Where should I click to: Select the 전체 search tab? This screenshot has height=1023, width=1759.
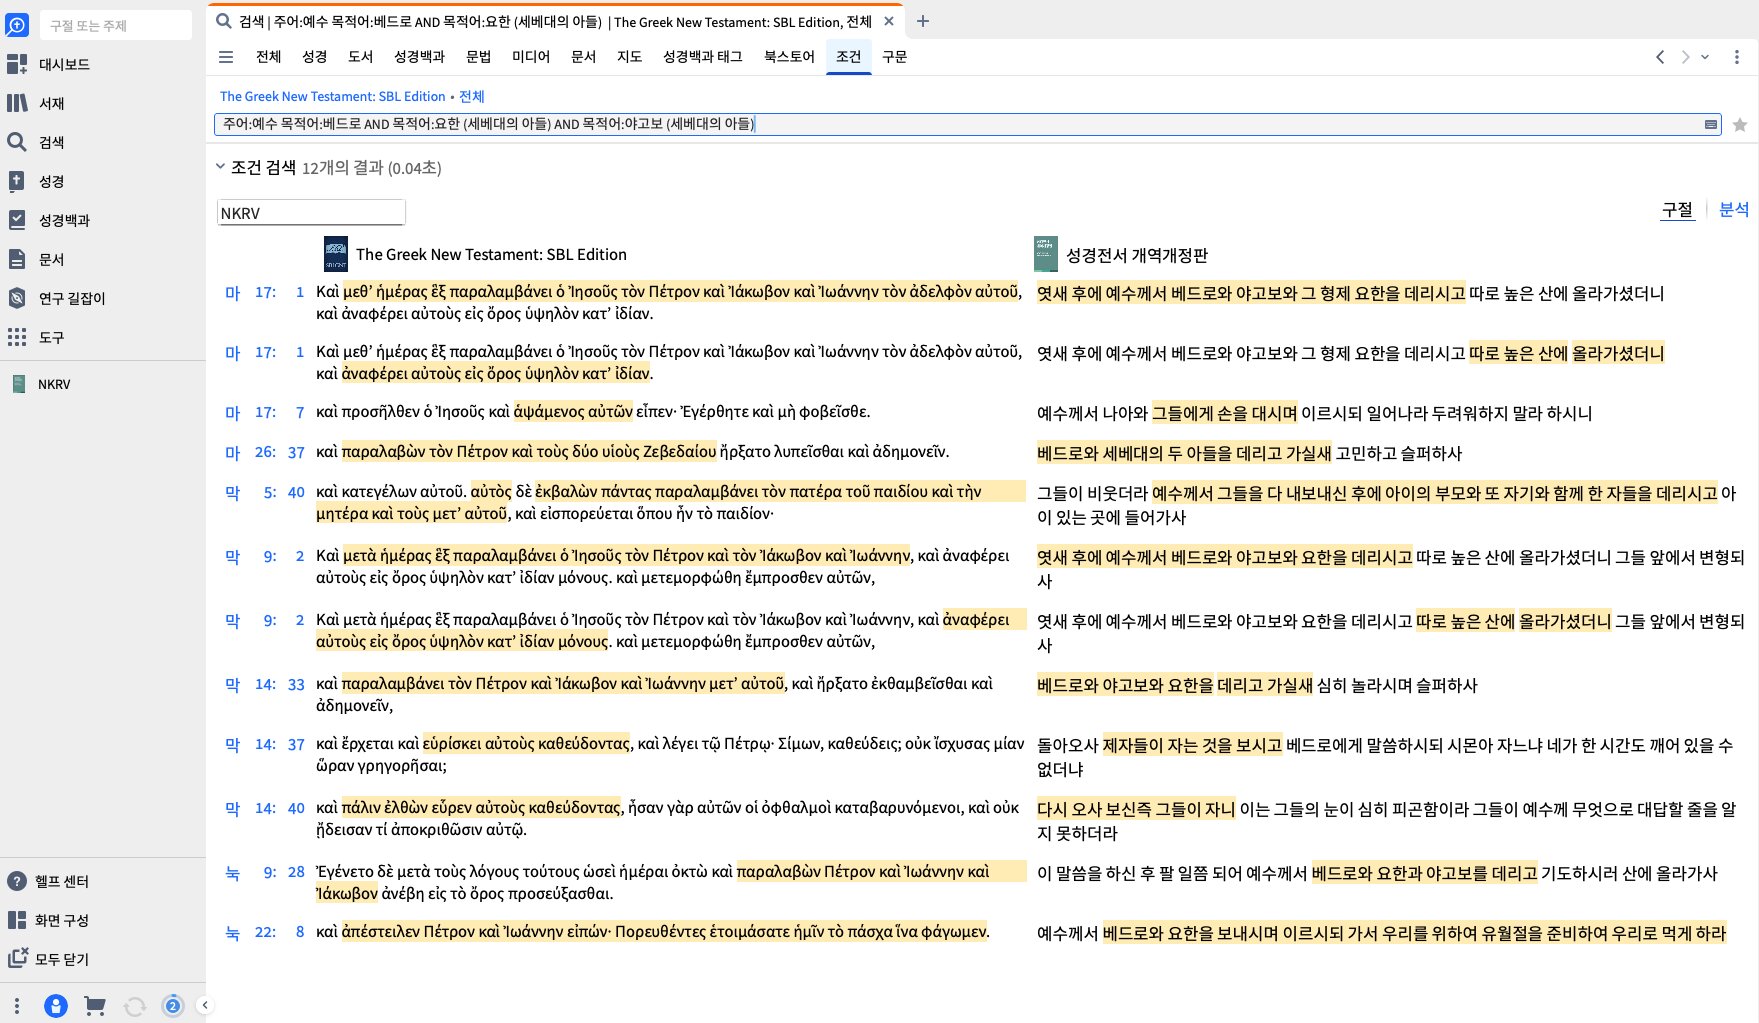[269, 57]
